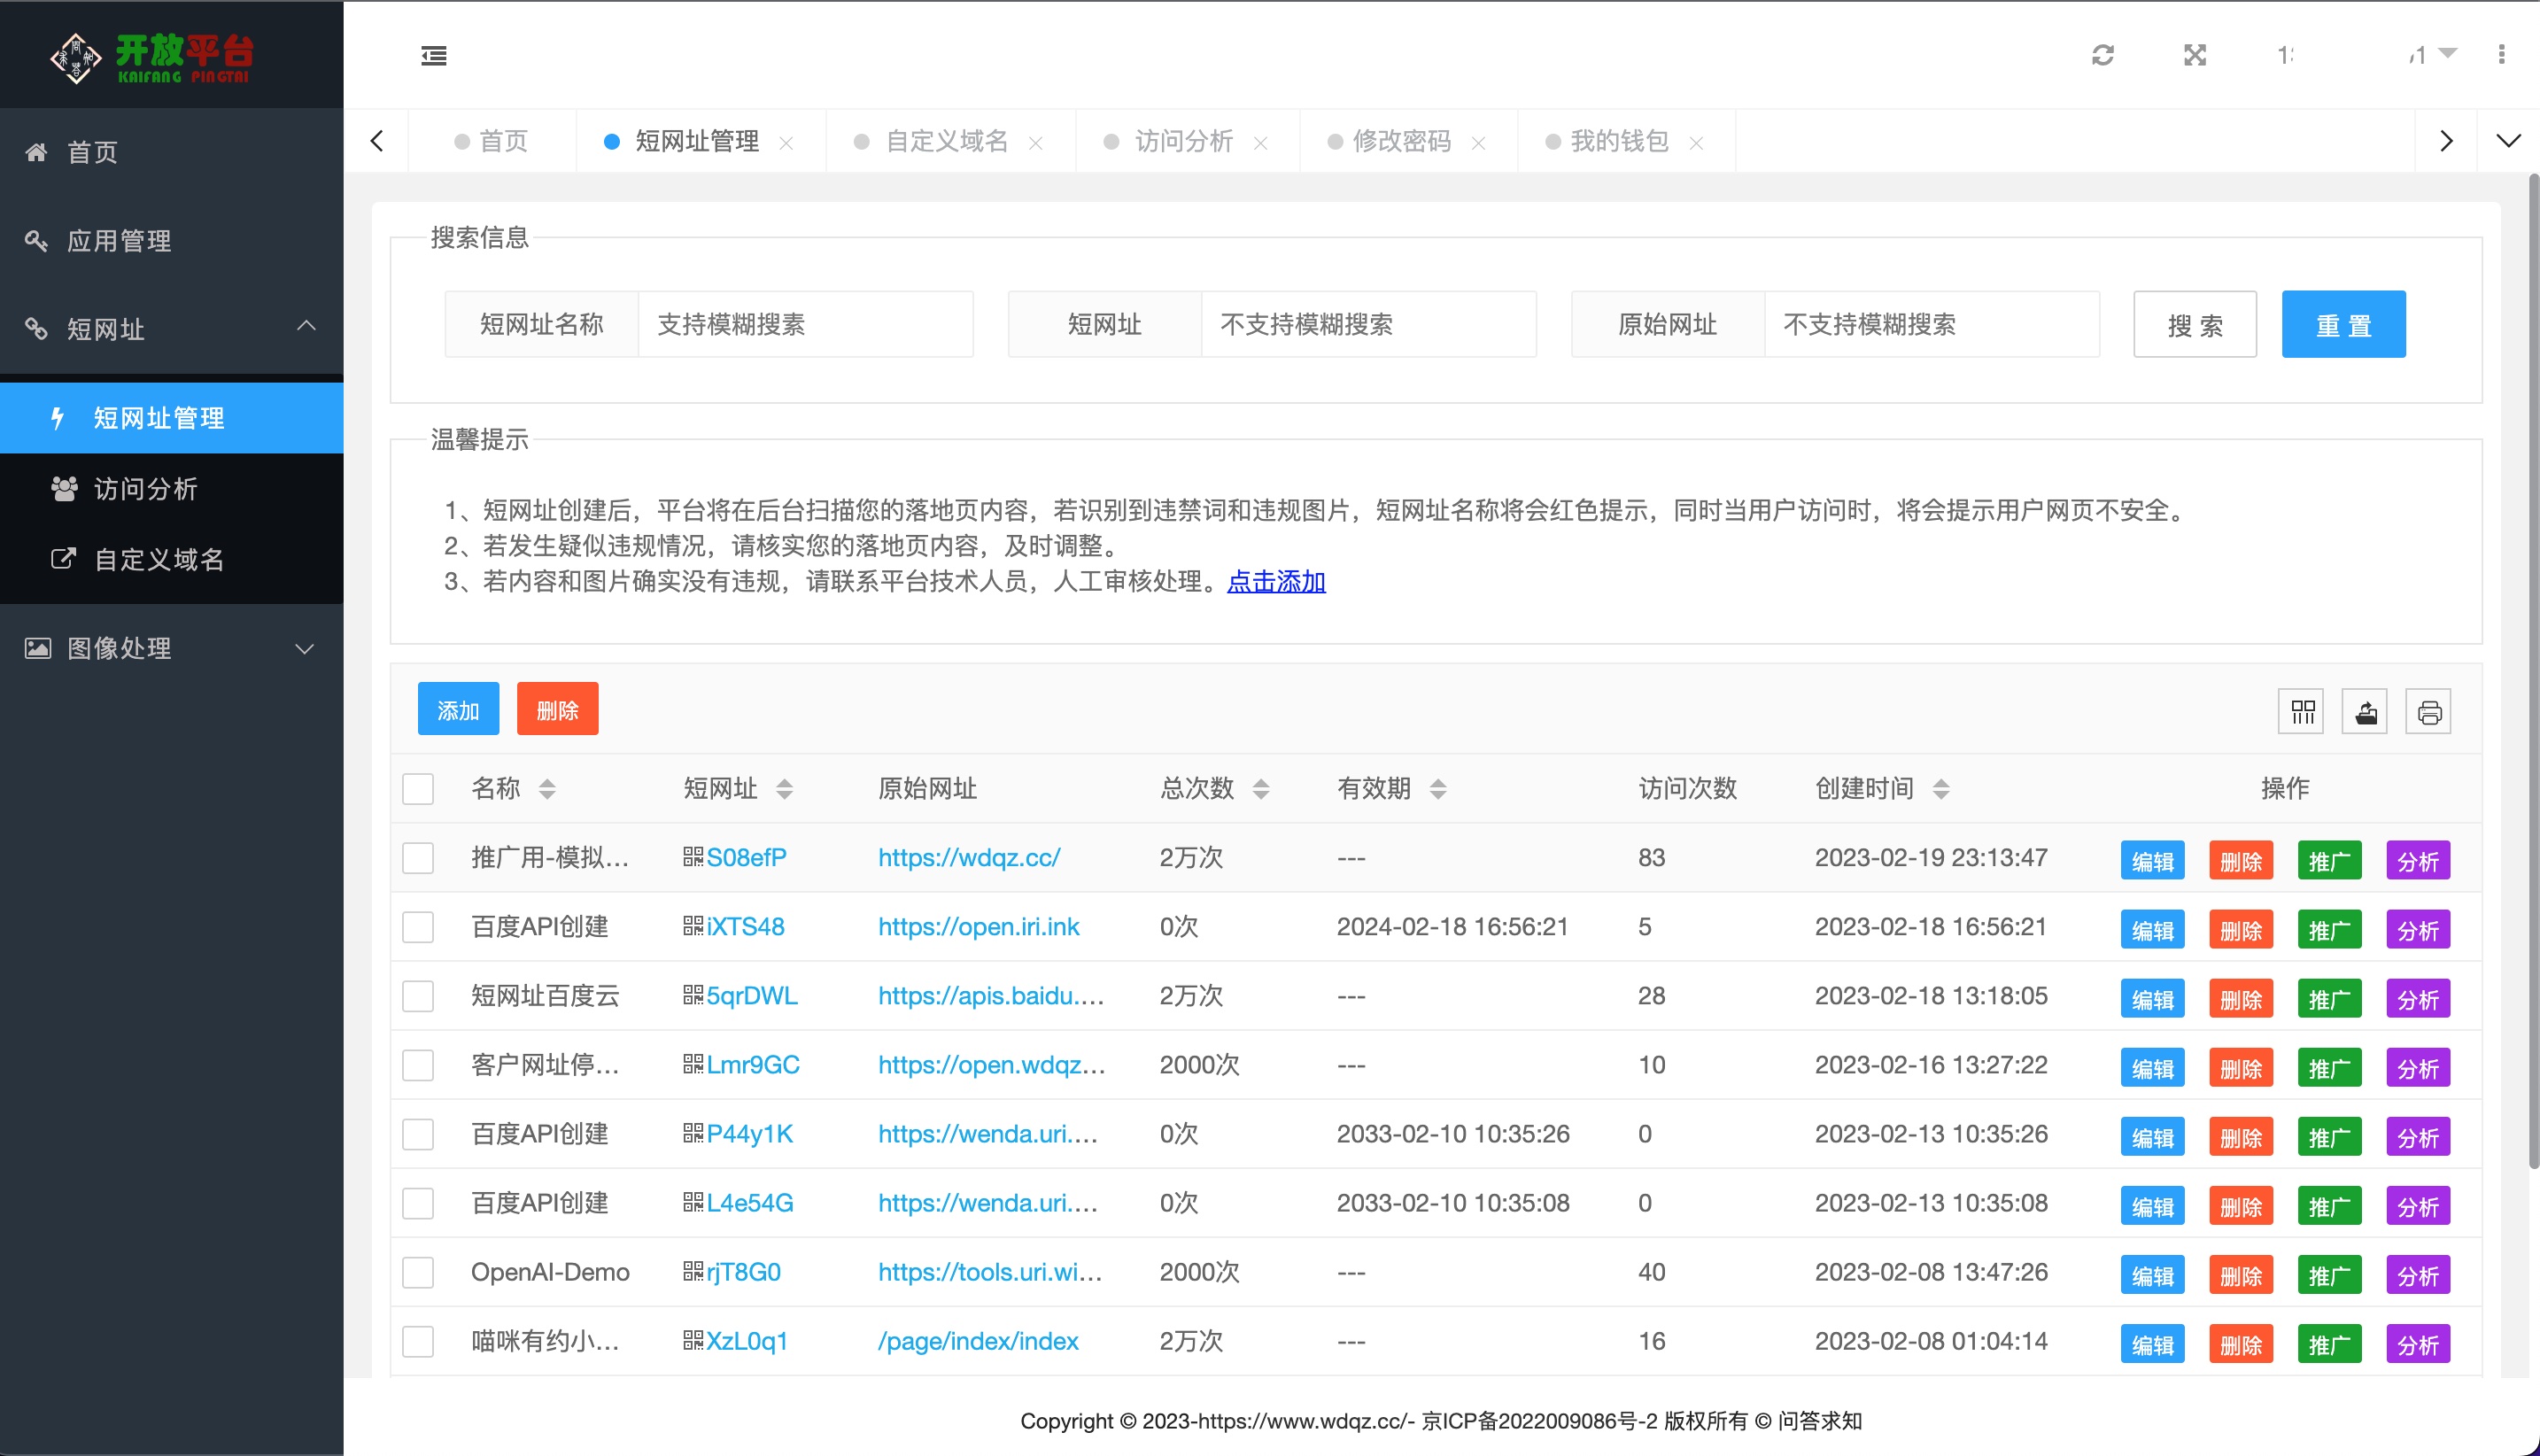This screenshot has height=1456, width=2540.
Task: Click the vertical more-options dots icon
Action: point(2501,55)
